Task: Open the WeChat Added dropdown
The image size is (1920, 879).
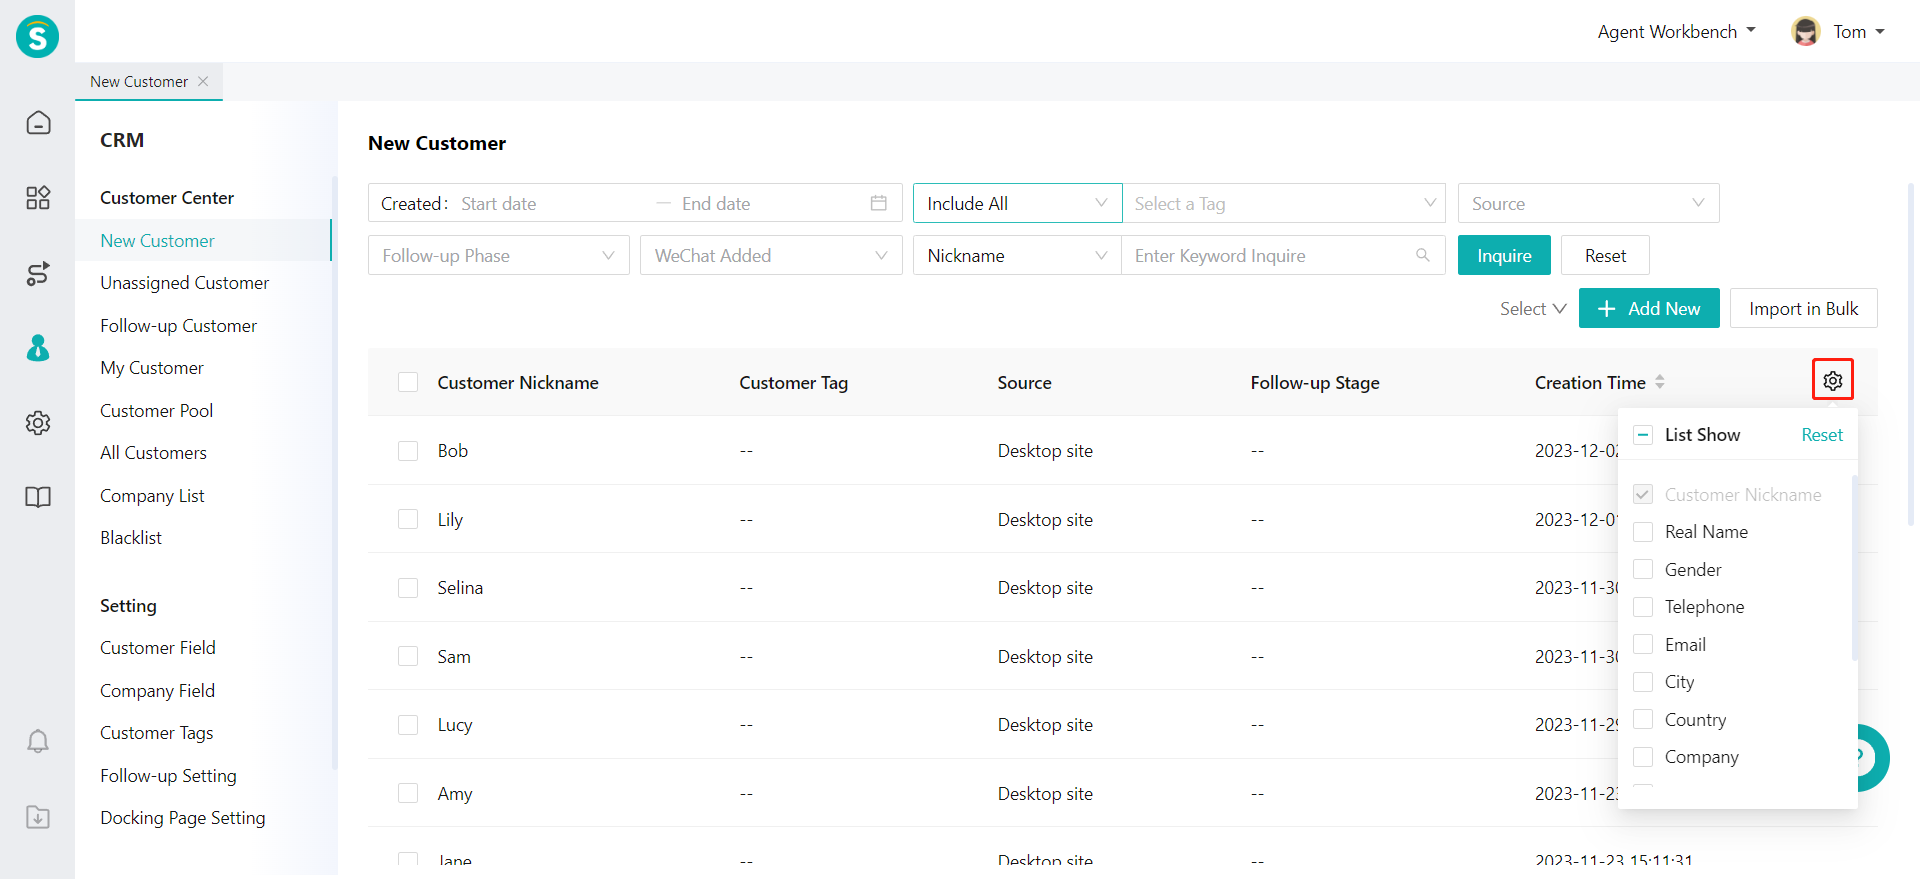Action: pos(771,255)
